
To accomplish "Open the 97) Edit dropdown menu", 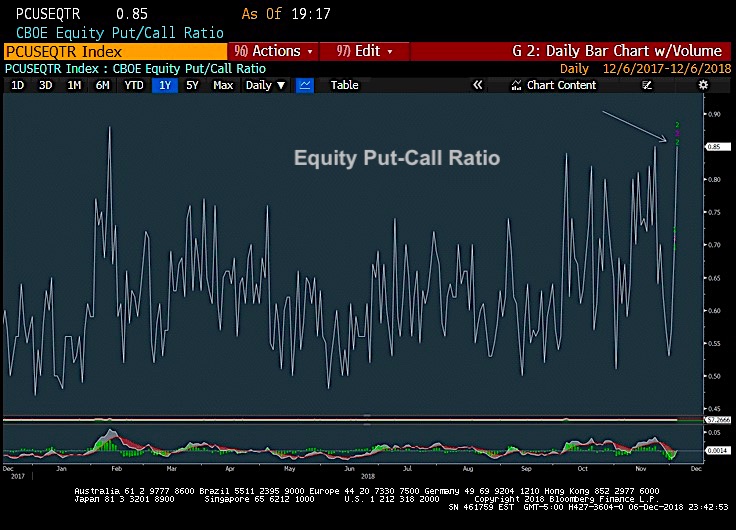I will coord(364,51).
